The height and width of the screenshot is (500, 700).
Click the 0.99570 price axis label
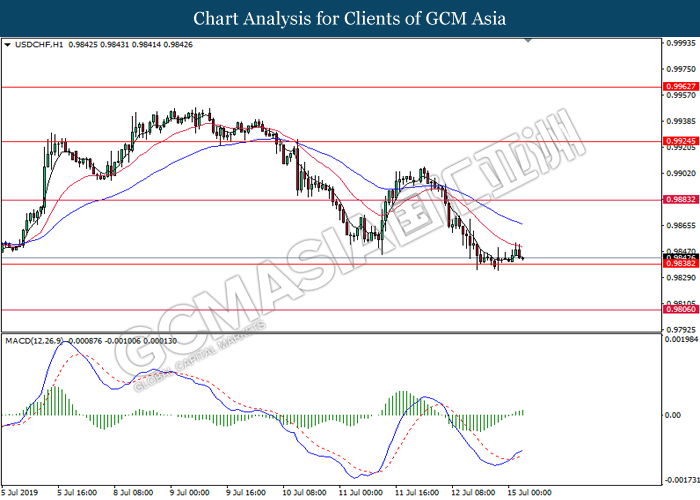point(681,95)
